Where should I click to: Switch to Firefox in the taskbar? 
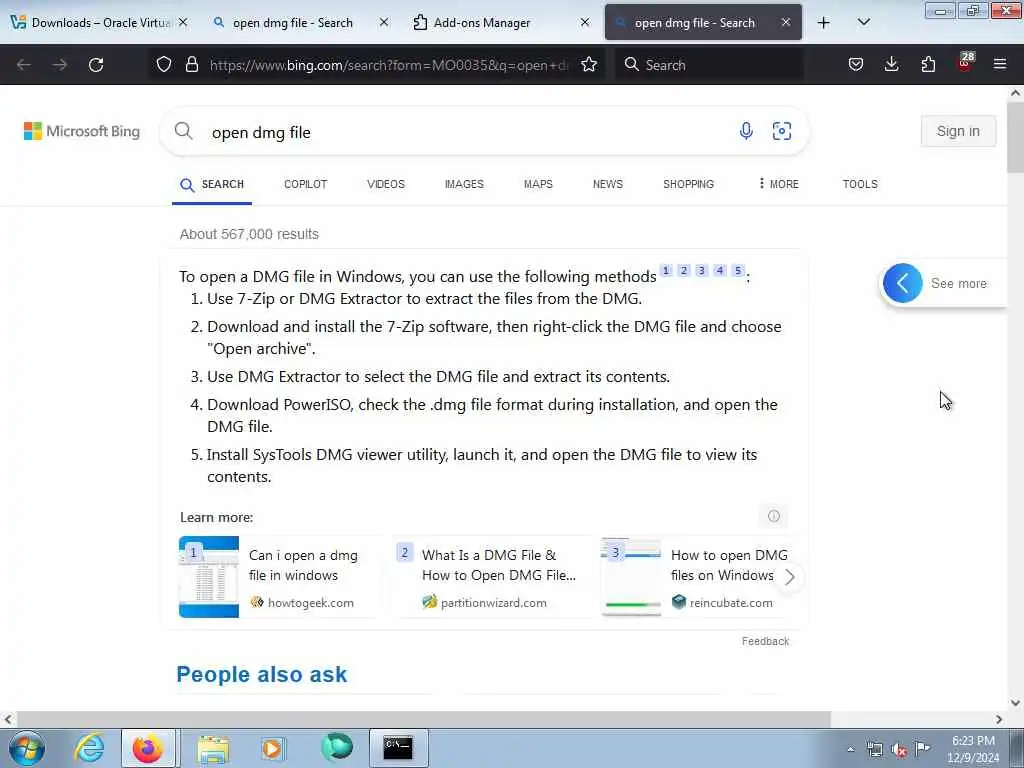pos(148,748)
